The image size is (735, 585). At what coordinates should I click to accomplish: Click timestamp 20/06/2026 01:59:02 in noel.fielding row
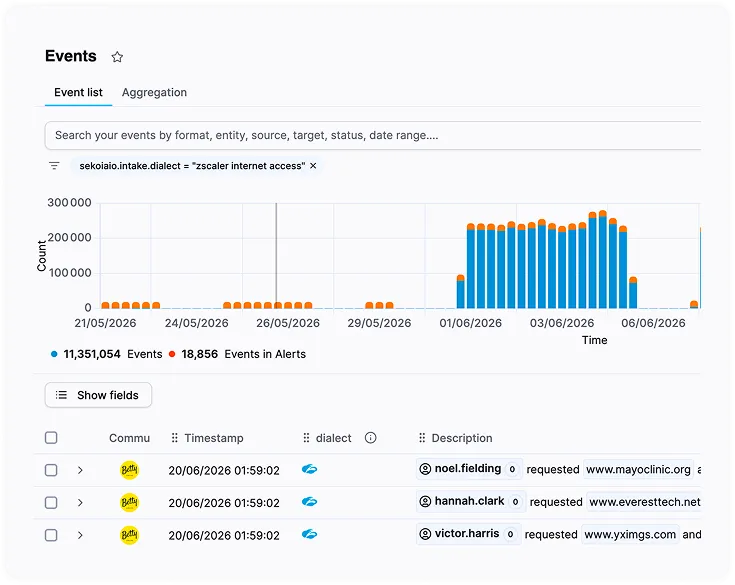[x=224, y=470]
